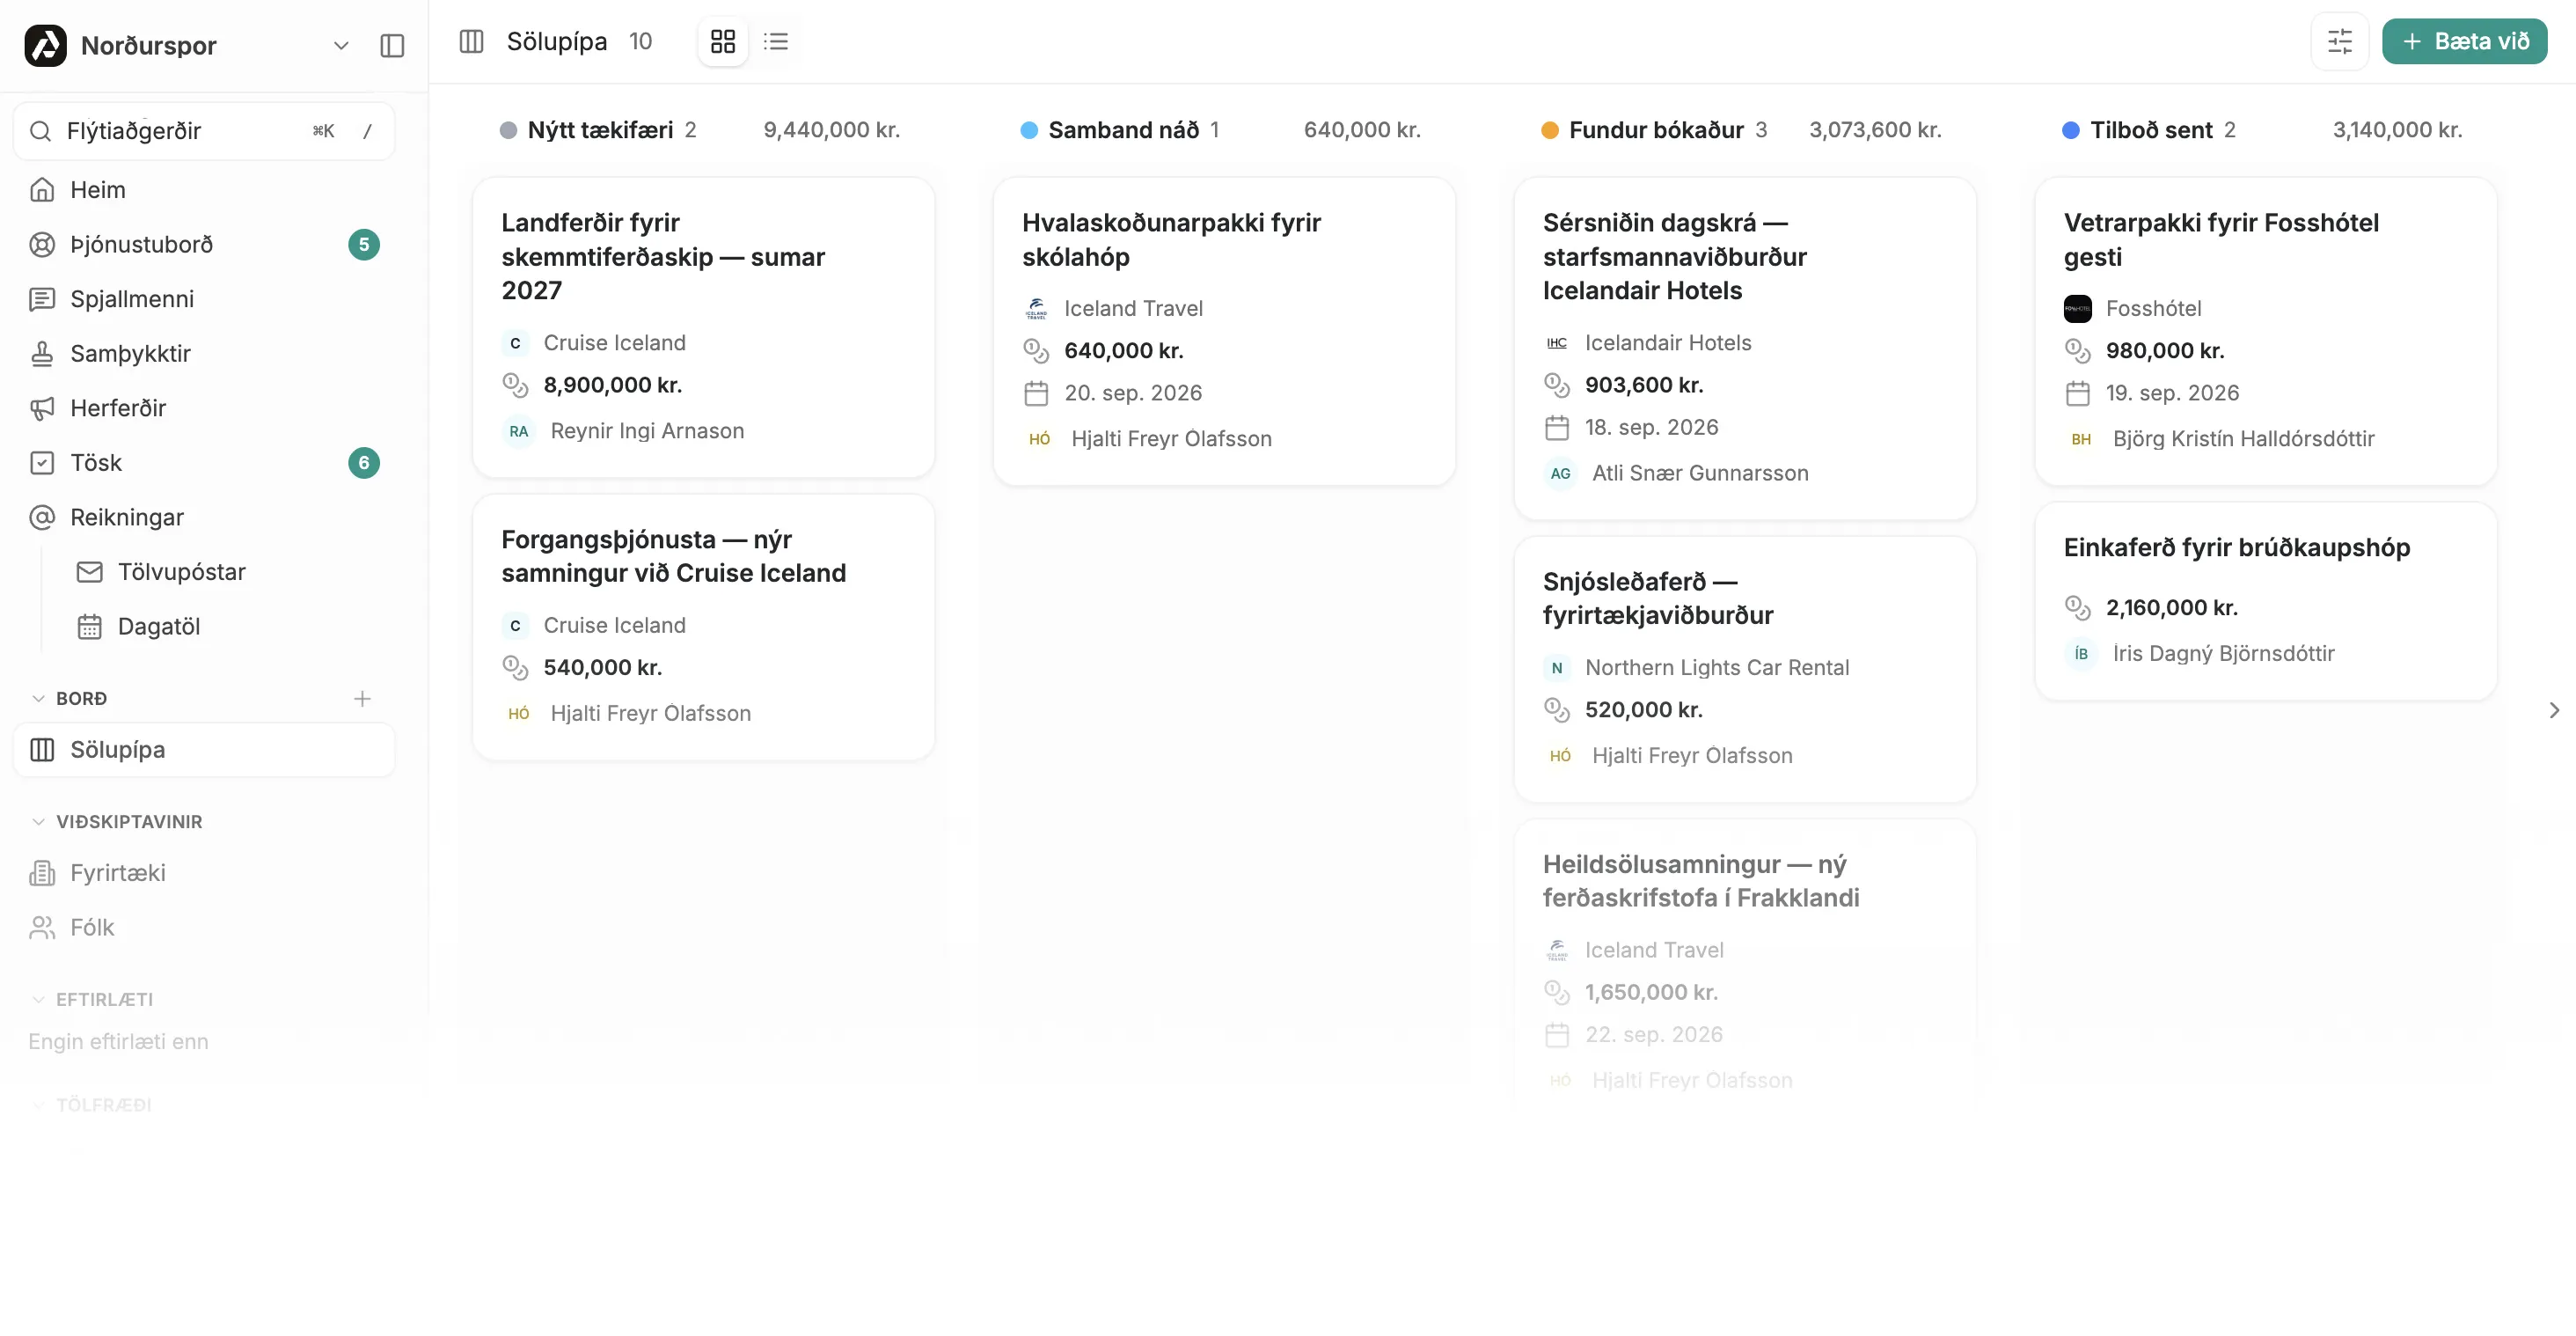Click calendar icon beside 19. sep. 2026
The image size is (2576, 1336).
(x=2078, y=394)
